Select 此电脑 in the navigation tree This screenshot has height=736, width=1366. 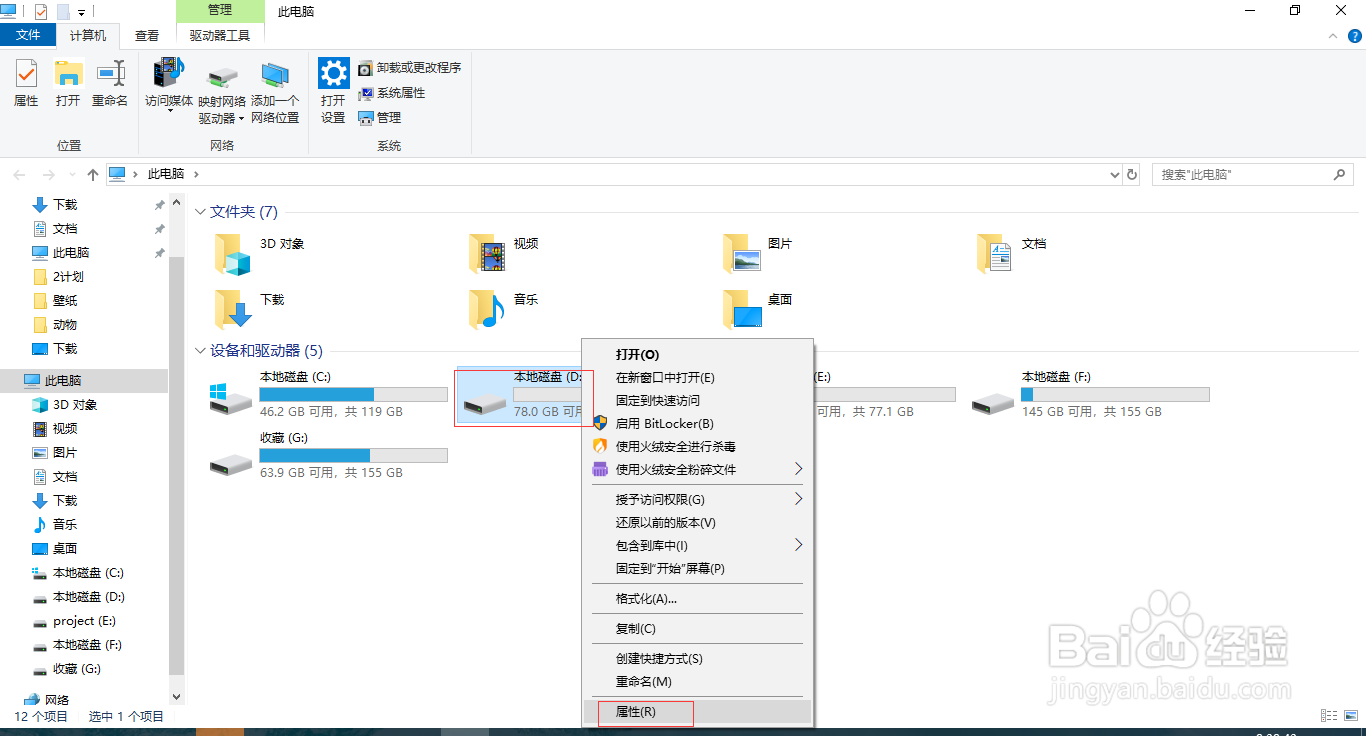click(84, 381)
